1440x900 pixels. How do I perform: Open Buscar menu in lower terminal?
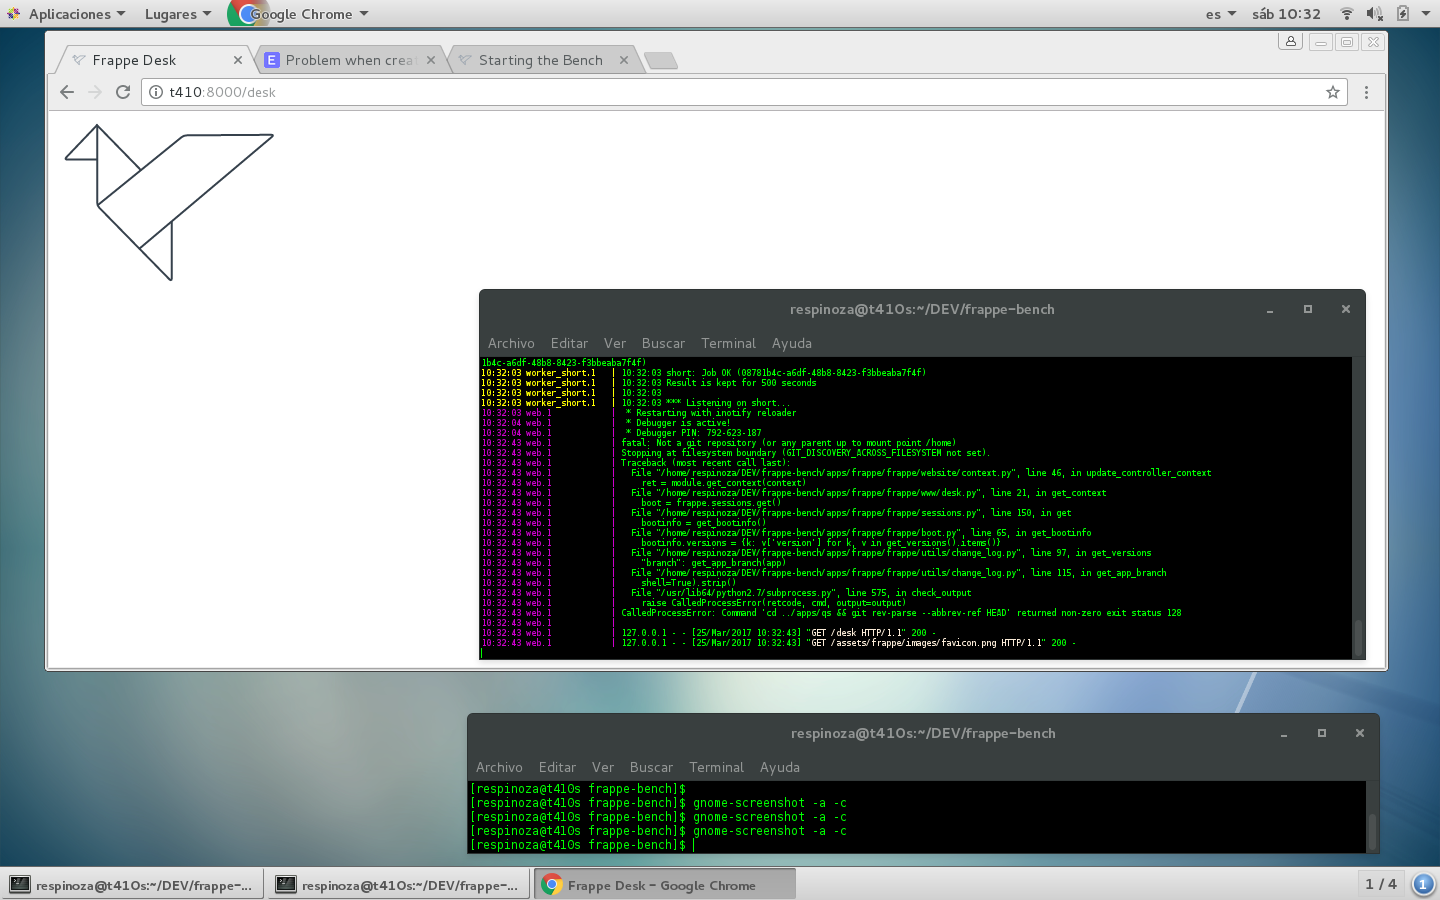click(651, 767)
